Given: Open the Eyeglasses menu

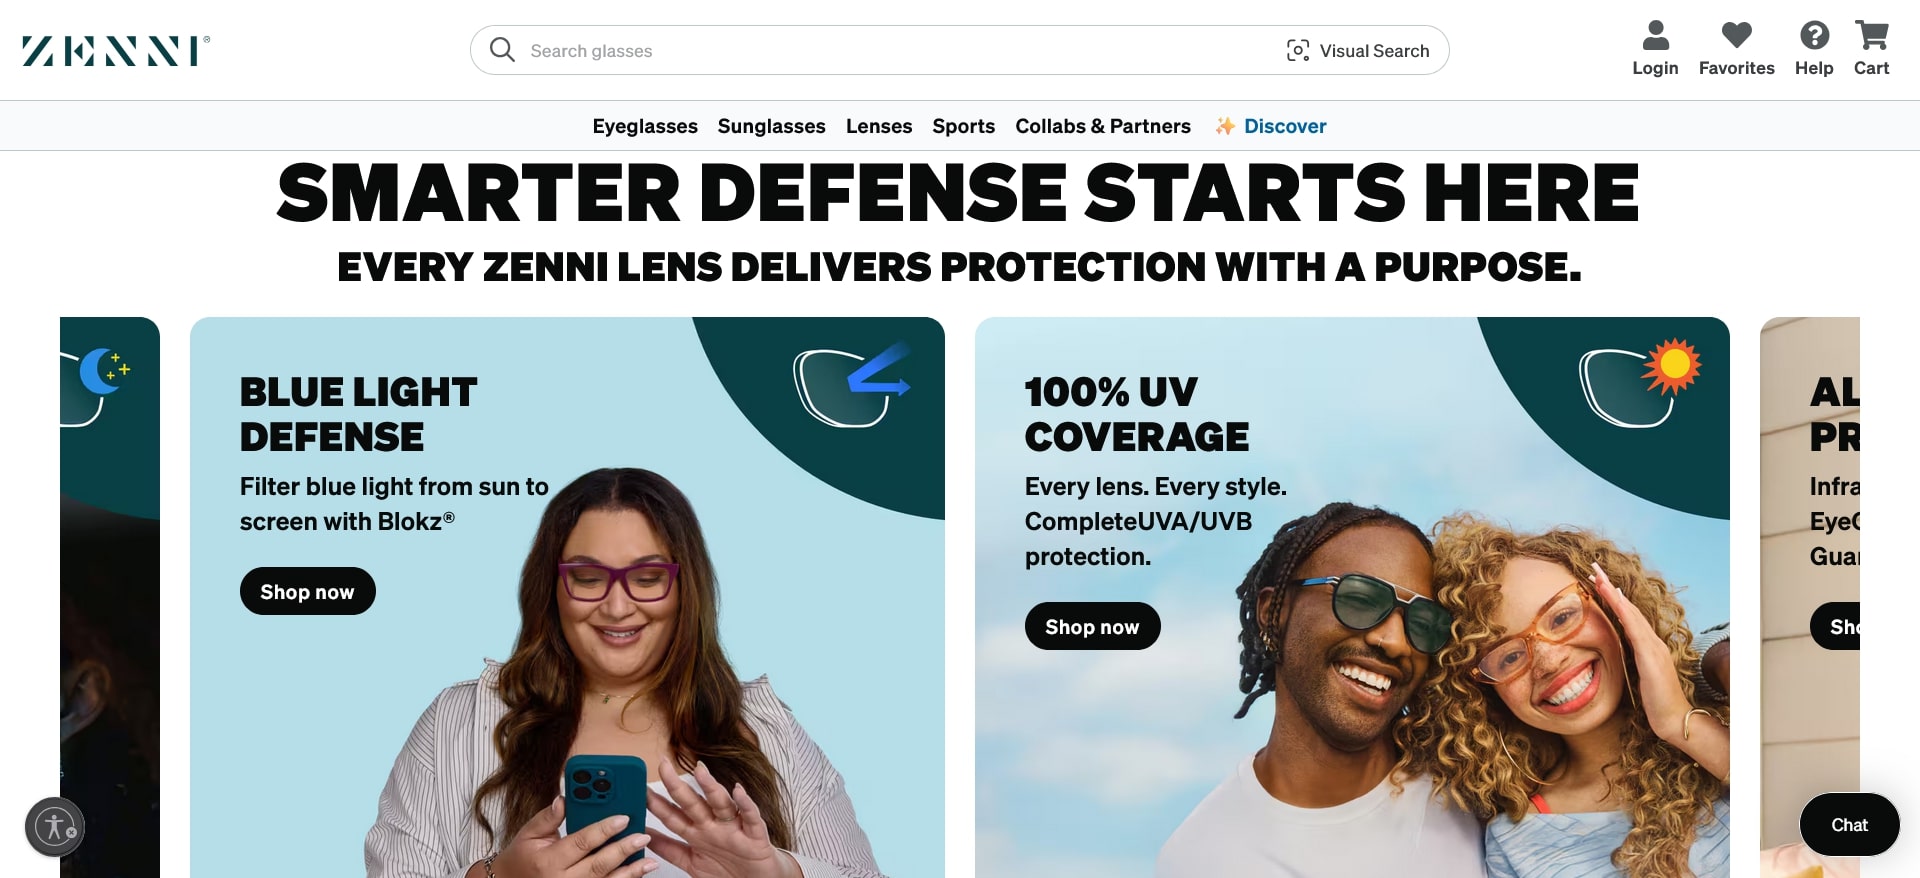Looking at the screenshot, I should 645,126.
